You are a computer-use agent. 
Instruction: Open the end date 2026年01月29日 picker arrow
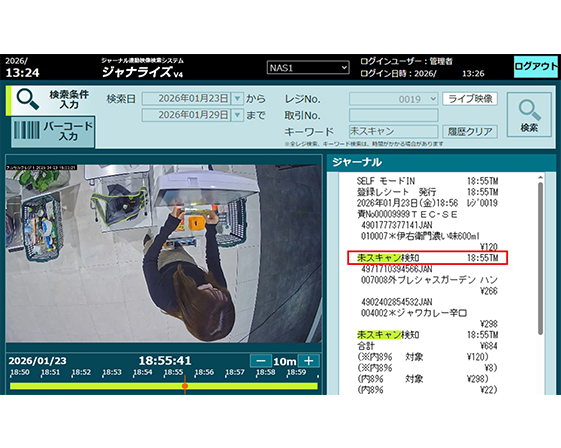[x=238, y=115]
